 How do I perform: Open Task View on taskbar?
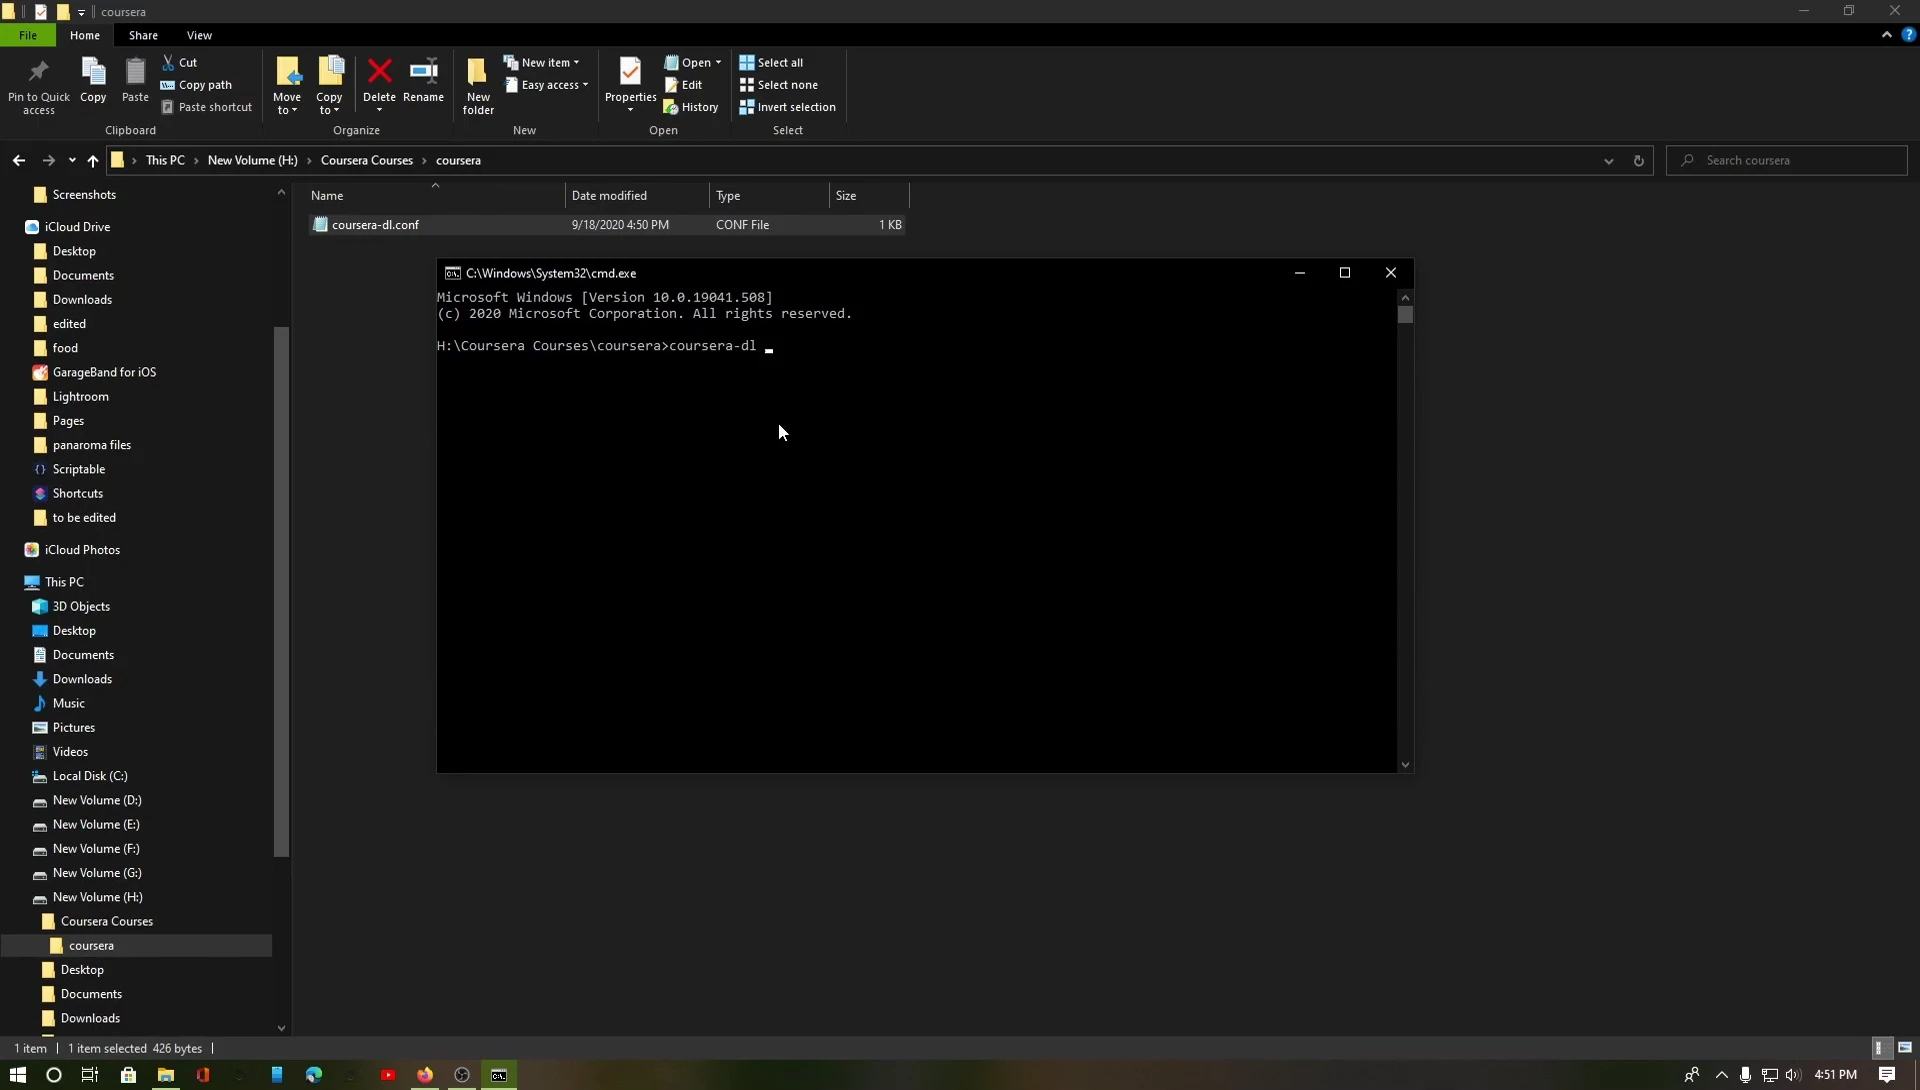89,1075
